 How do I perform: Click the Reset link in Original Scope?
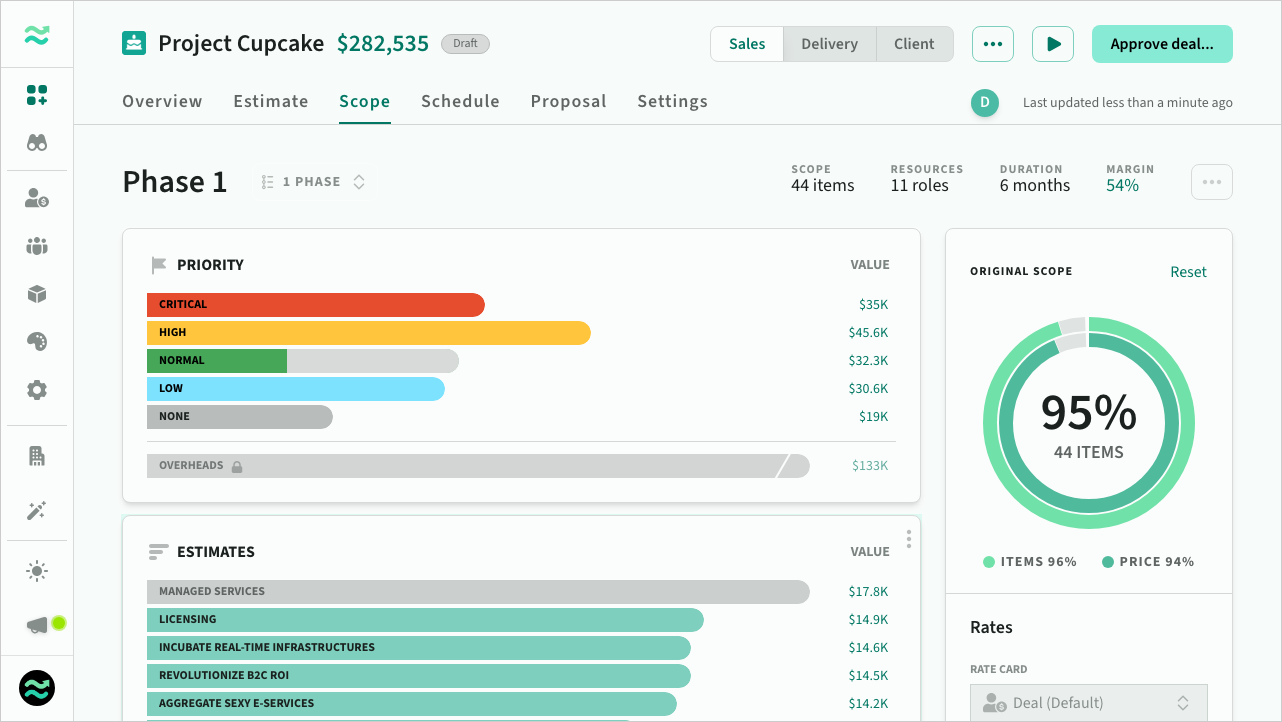tap(1188, 272)
